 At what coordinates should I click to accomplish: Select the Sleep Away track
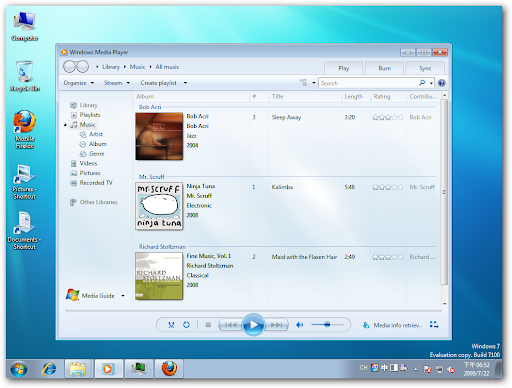tap(286, 117)
